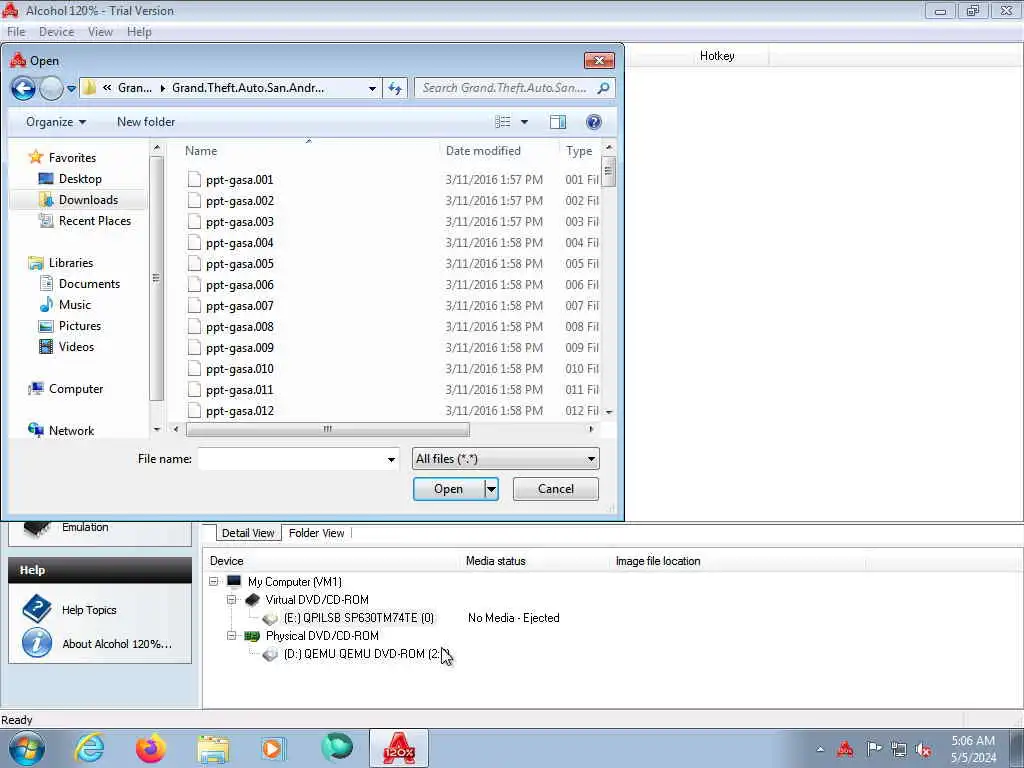Collapse the Virtual DVD/CD-ROM node
The width and height of the screenshot is (1024, 768).
231,600
